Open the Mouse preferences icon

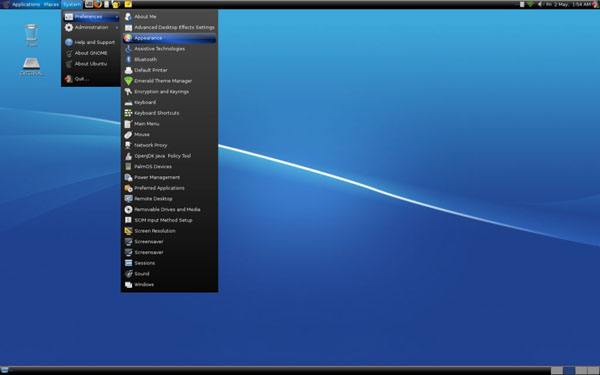(x=128, y=134)
